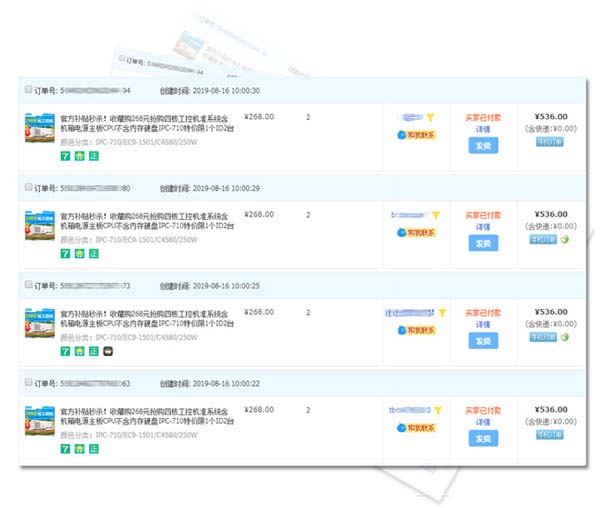Screen dimensions: 600x508
Task: Click the green 7-day return badge, first order
Action: (x=65, y=156)
